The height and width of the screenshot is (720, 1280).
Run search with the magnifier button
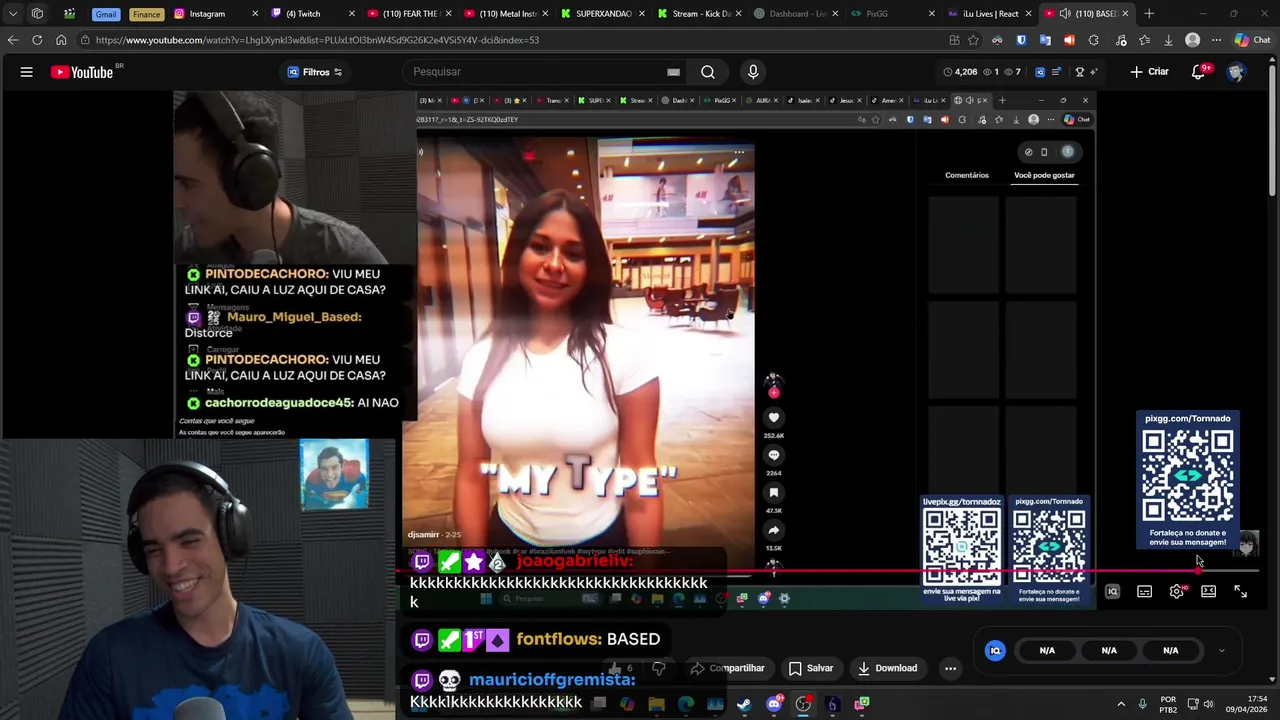708,72
